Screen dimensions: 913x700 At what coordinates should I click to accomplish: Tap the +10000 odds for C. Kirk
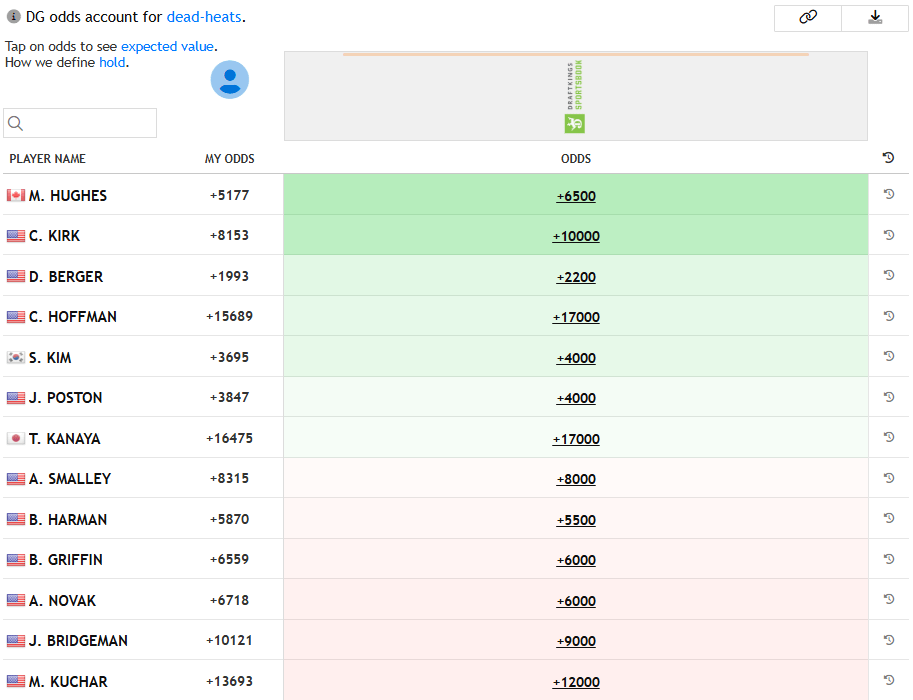click(576, 237)
